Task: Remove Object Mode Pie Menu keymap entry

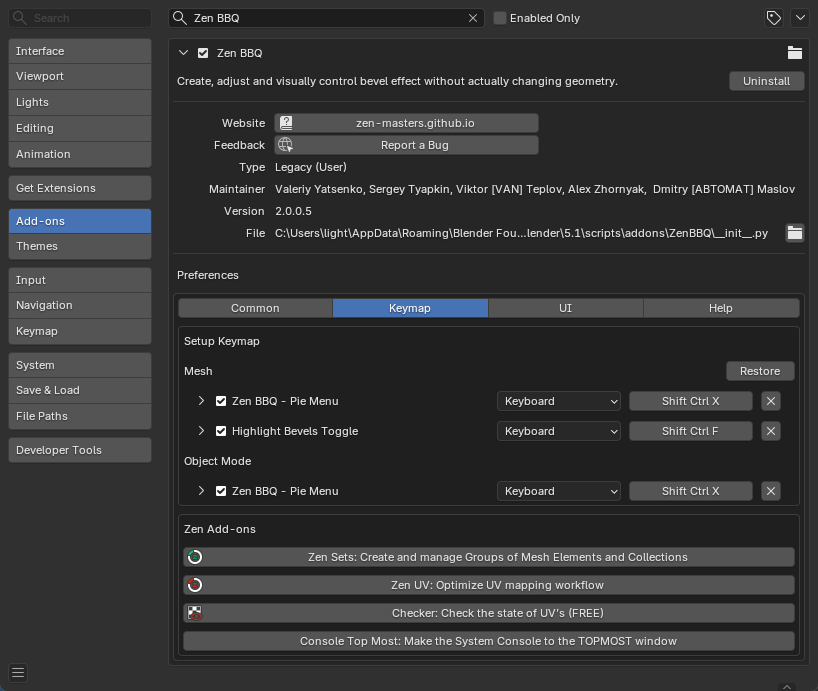Action: 771,491
